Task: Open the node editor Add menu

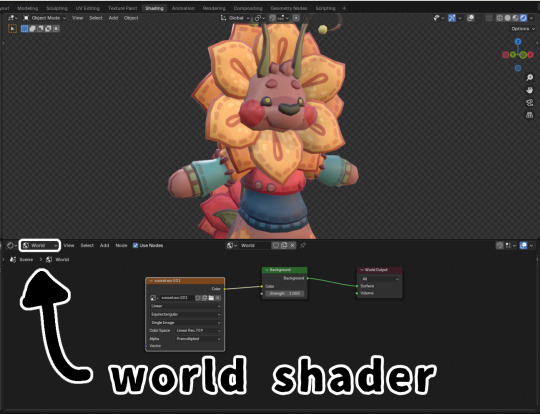Action: coord(104,246)
